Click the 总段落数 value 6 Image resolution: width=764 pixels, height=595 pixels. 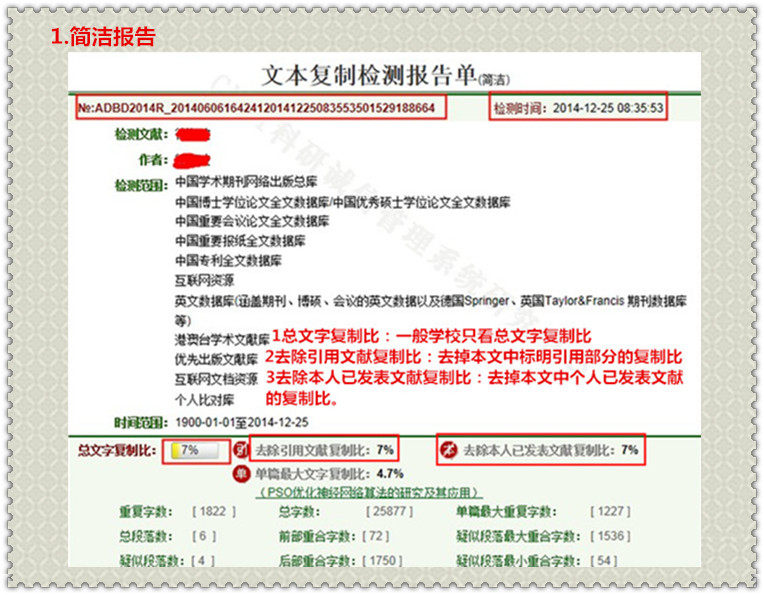point(204,536)
